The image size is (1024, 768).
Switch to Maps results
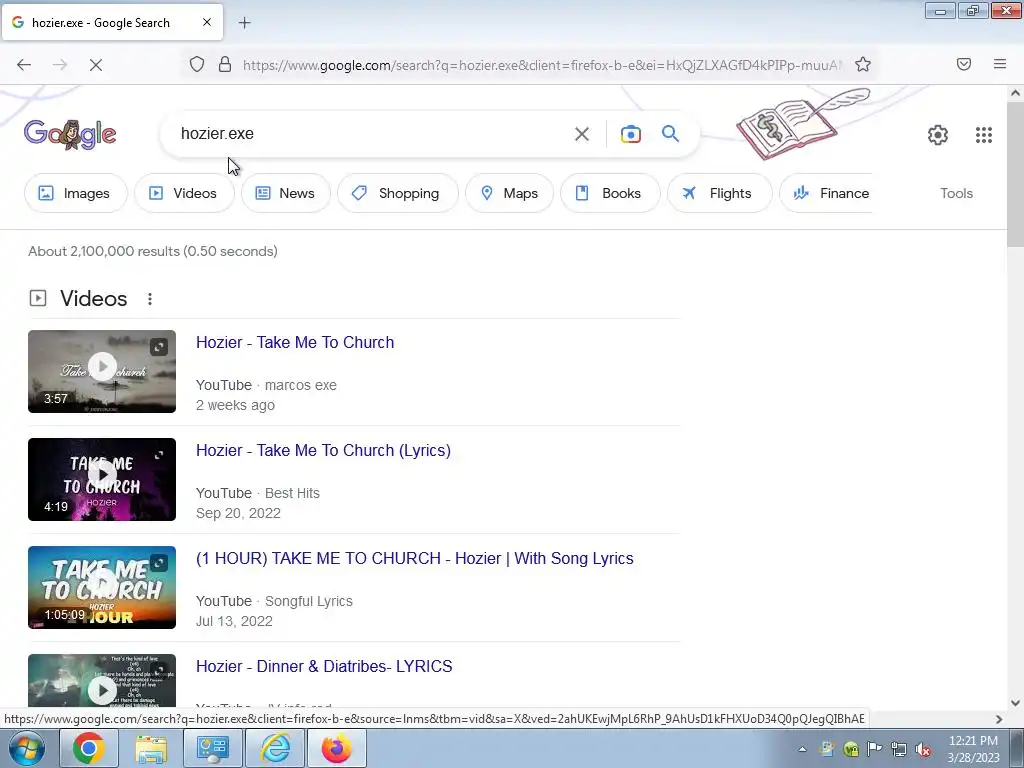509,193
